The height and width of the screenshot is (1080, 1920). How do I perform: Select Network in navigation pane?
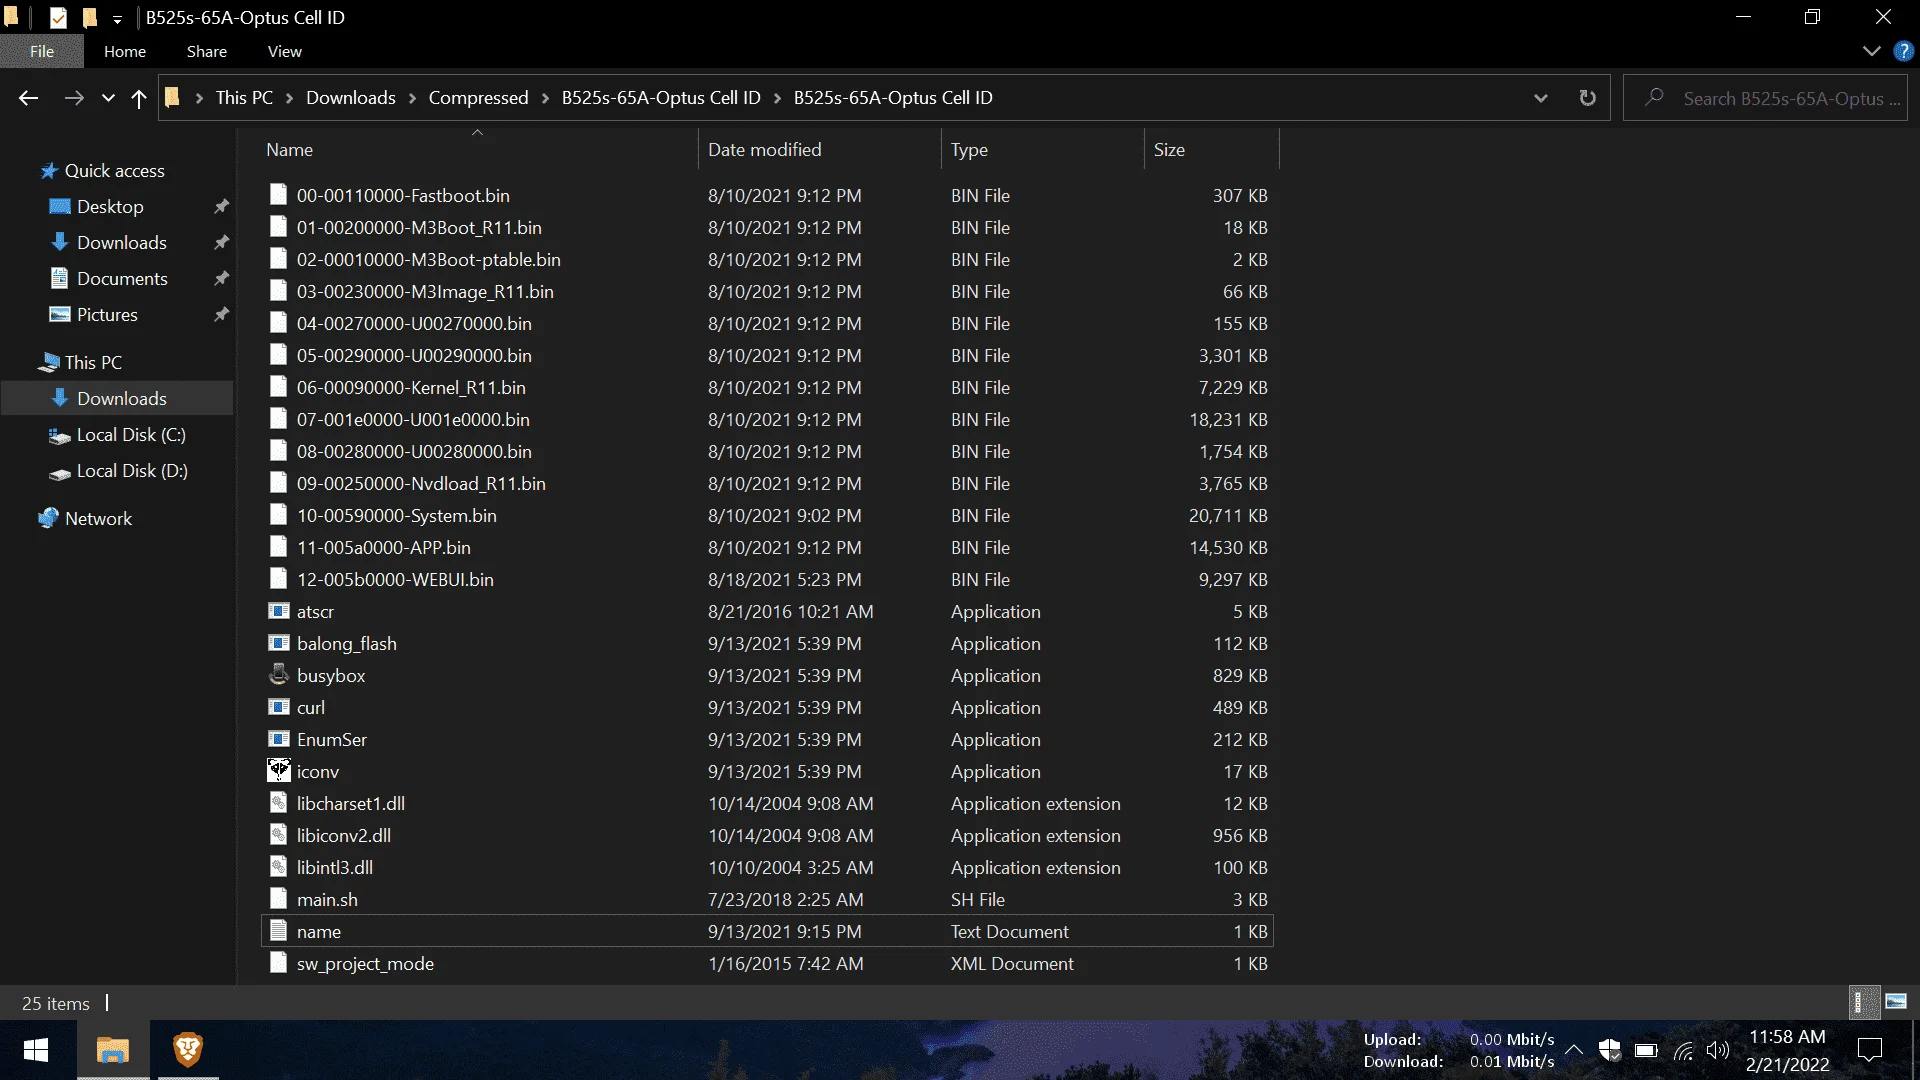(98, 519)
